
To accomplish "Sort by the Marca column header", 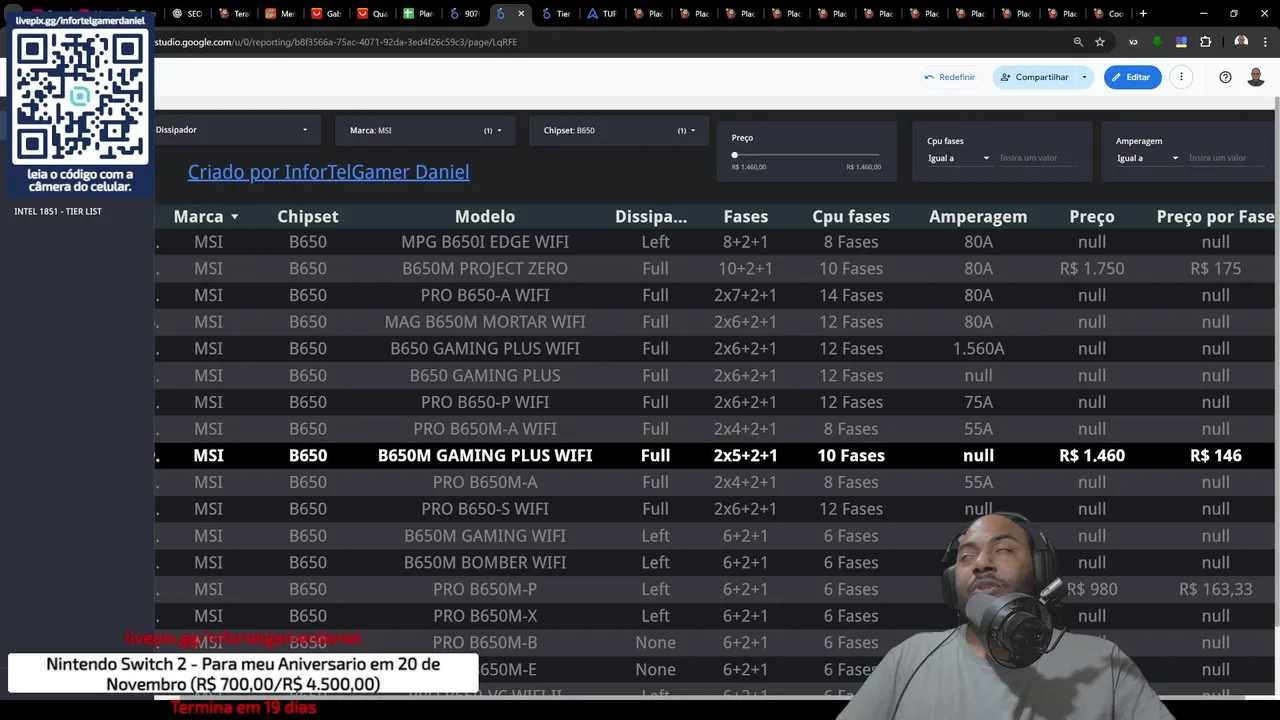I will 198,216.
